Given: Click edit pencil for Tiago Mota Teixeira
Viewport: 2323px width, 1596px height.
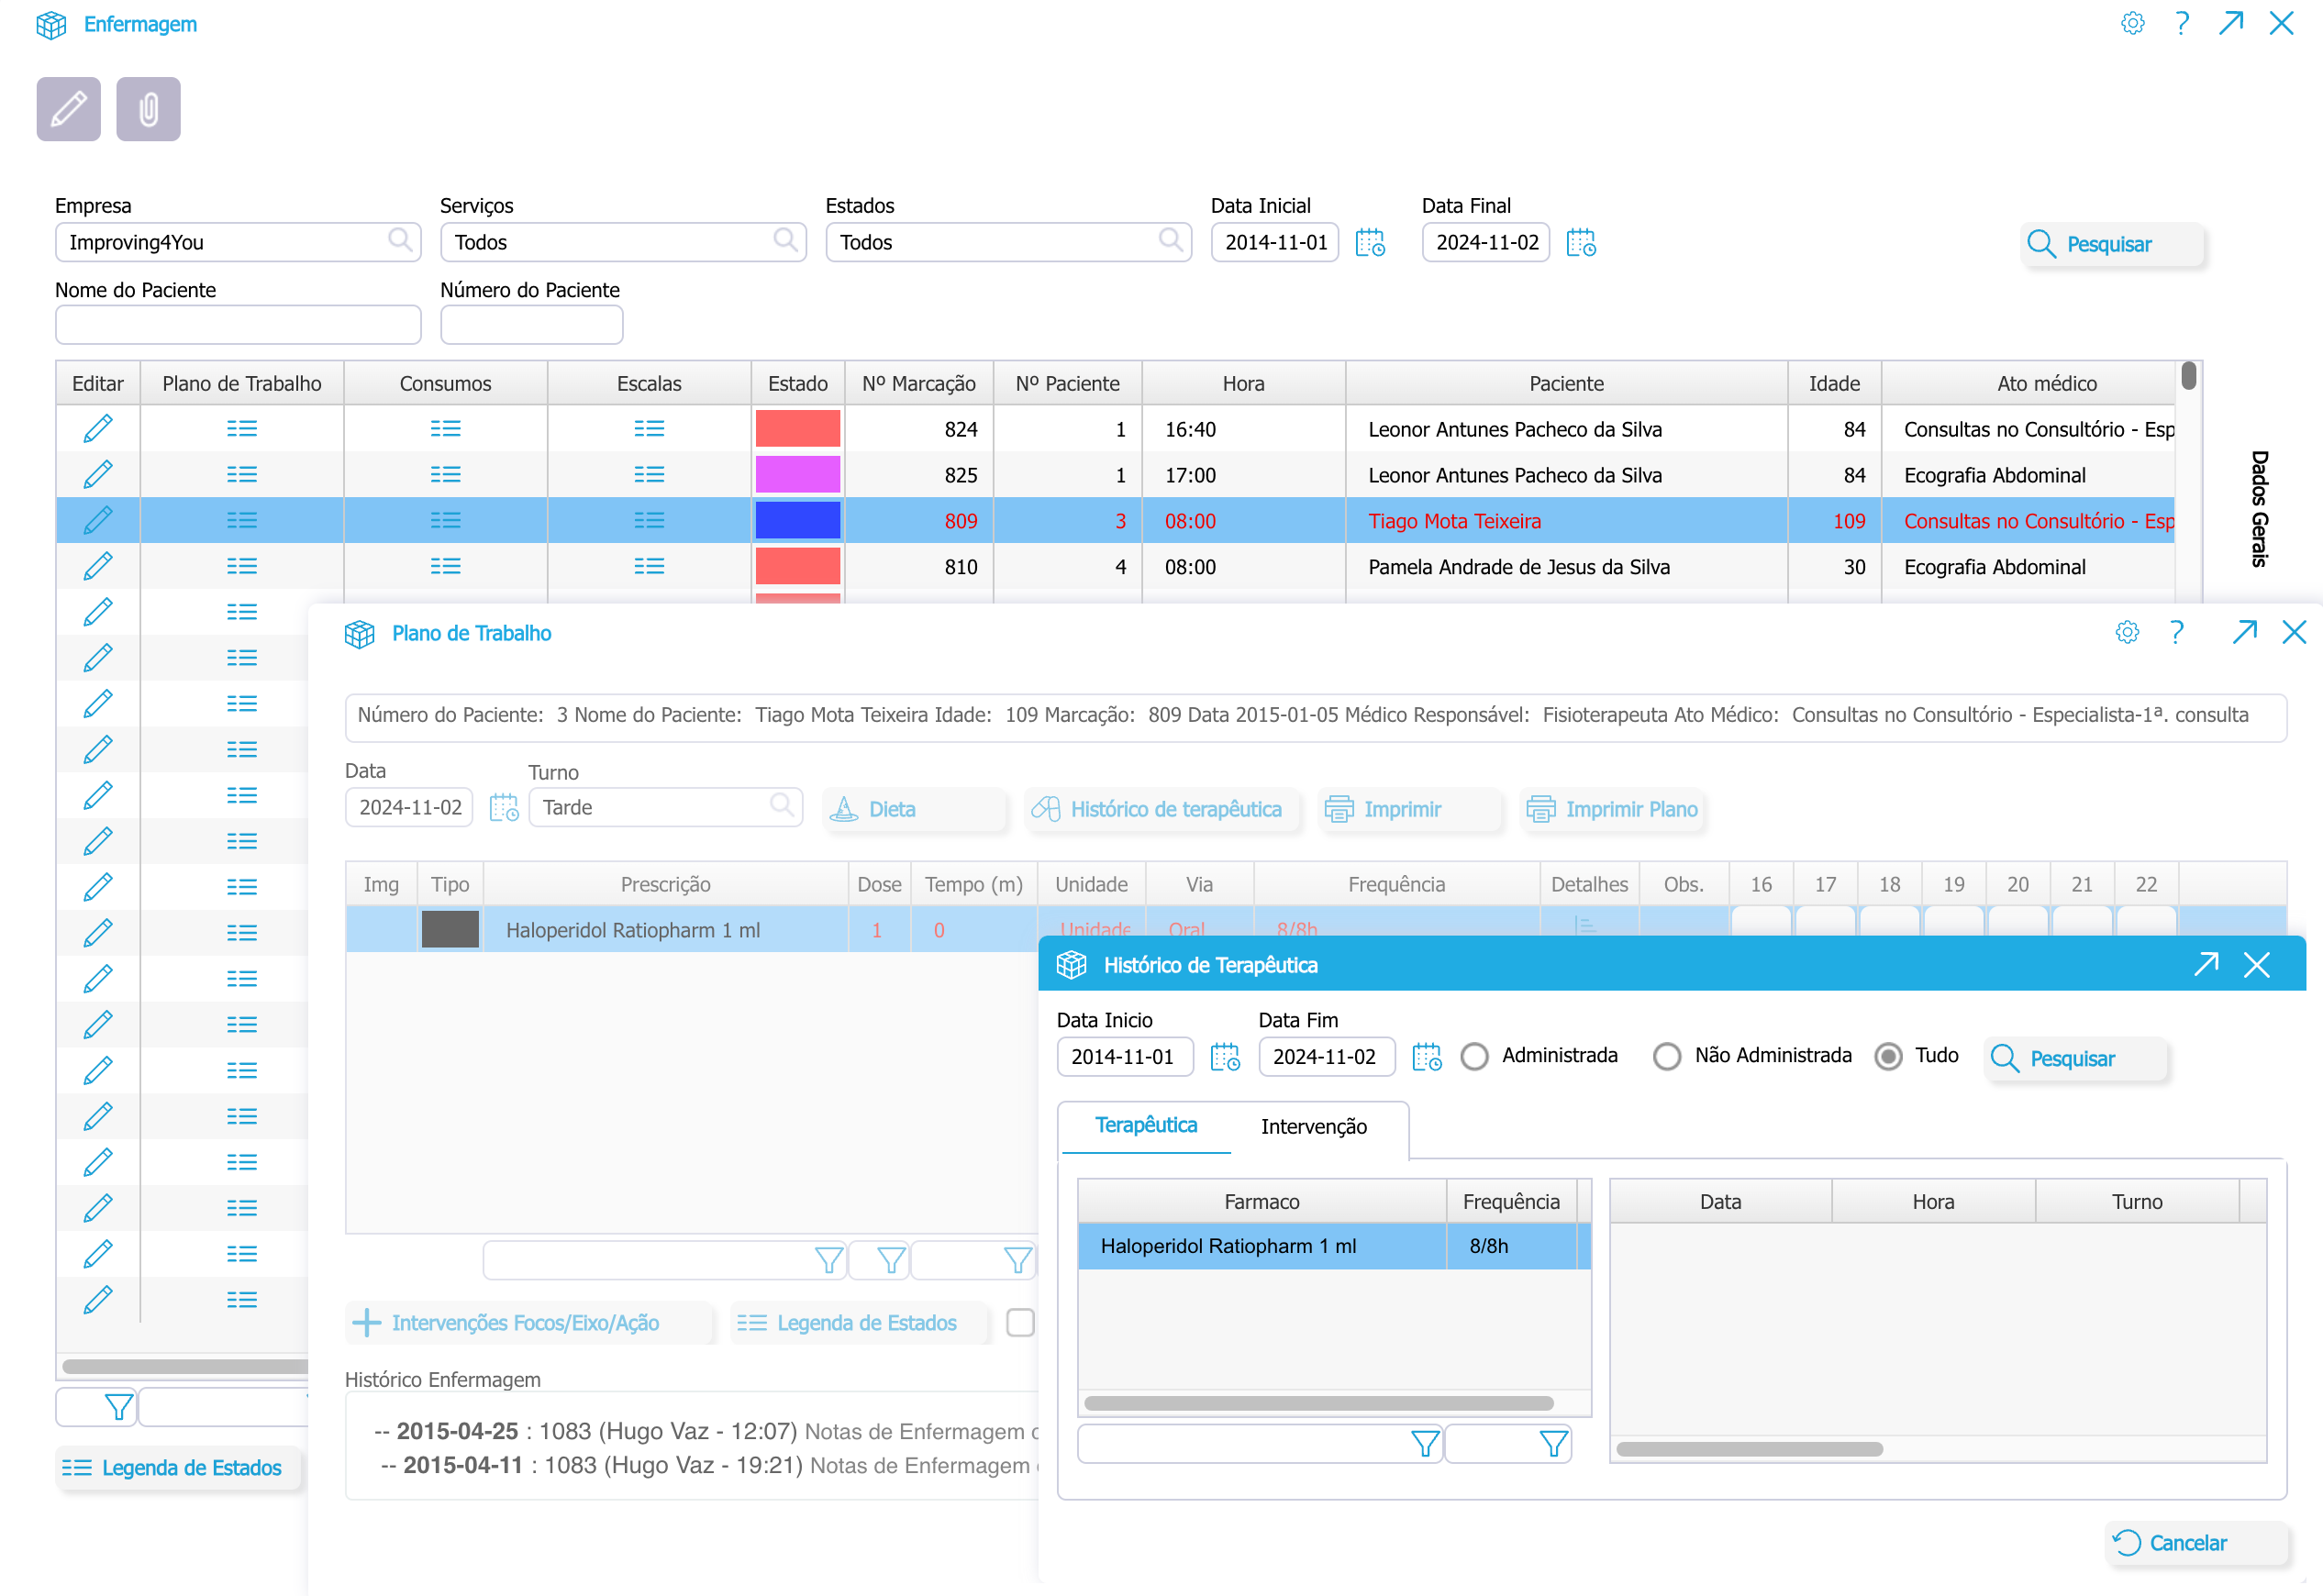Looking at the screenshot, I should pos(97,521).
